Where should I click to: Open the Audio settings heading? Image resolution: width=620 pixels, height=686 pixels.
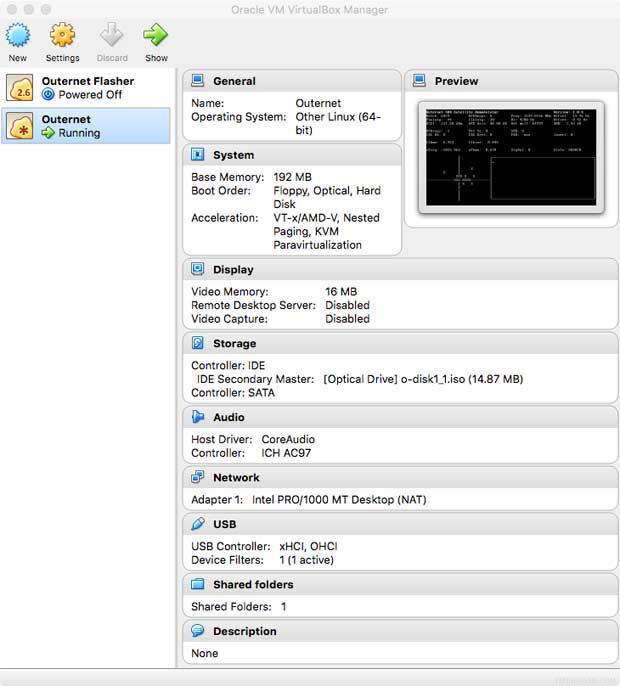click(x=229, y=417)
